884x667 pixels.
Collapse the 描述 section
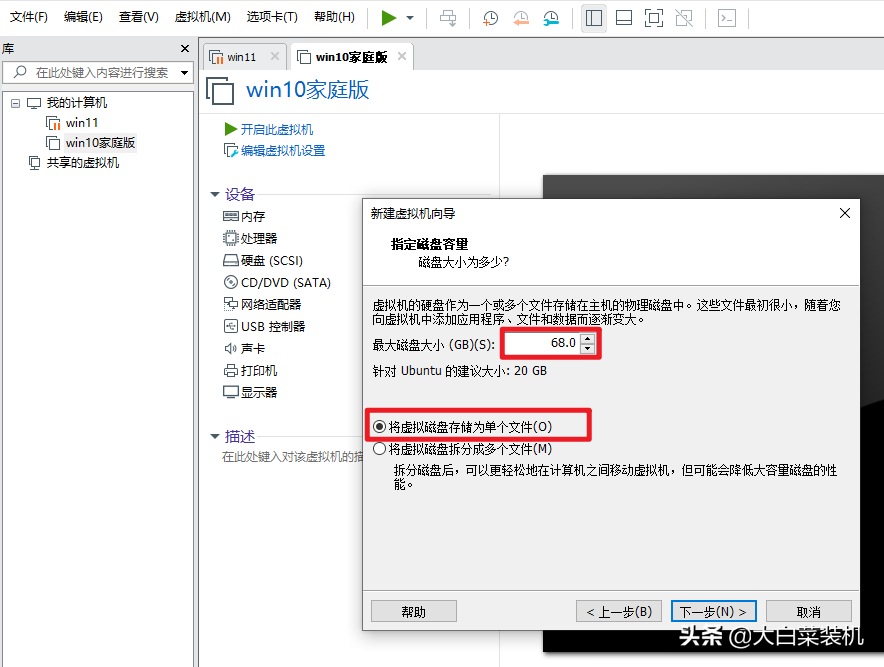(x=215, y=436)
